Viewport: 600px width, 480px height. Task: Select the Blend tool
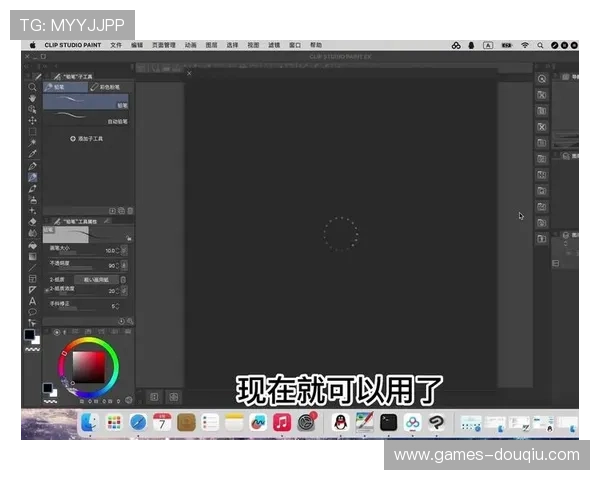click(x=33, y=233)
